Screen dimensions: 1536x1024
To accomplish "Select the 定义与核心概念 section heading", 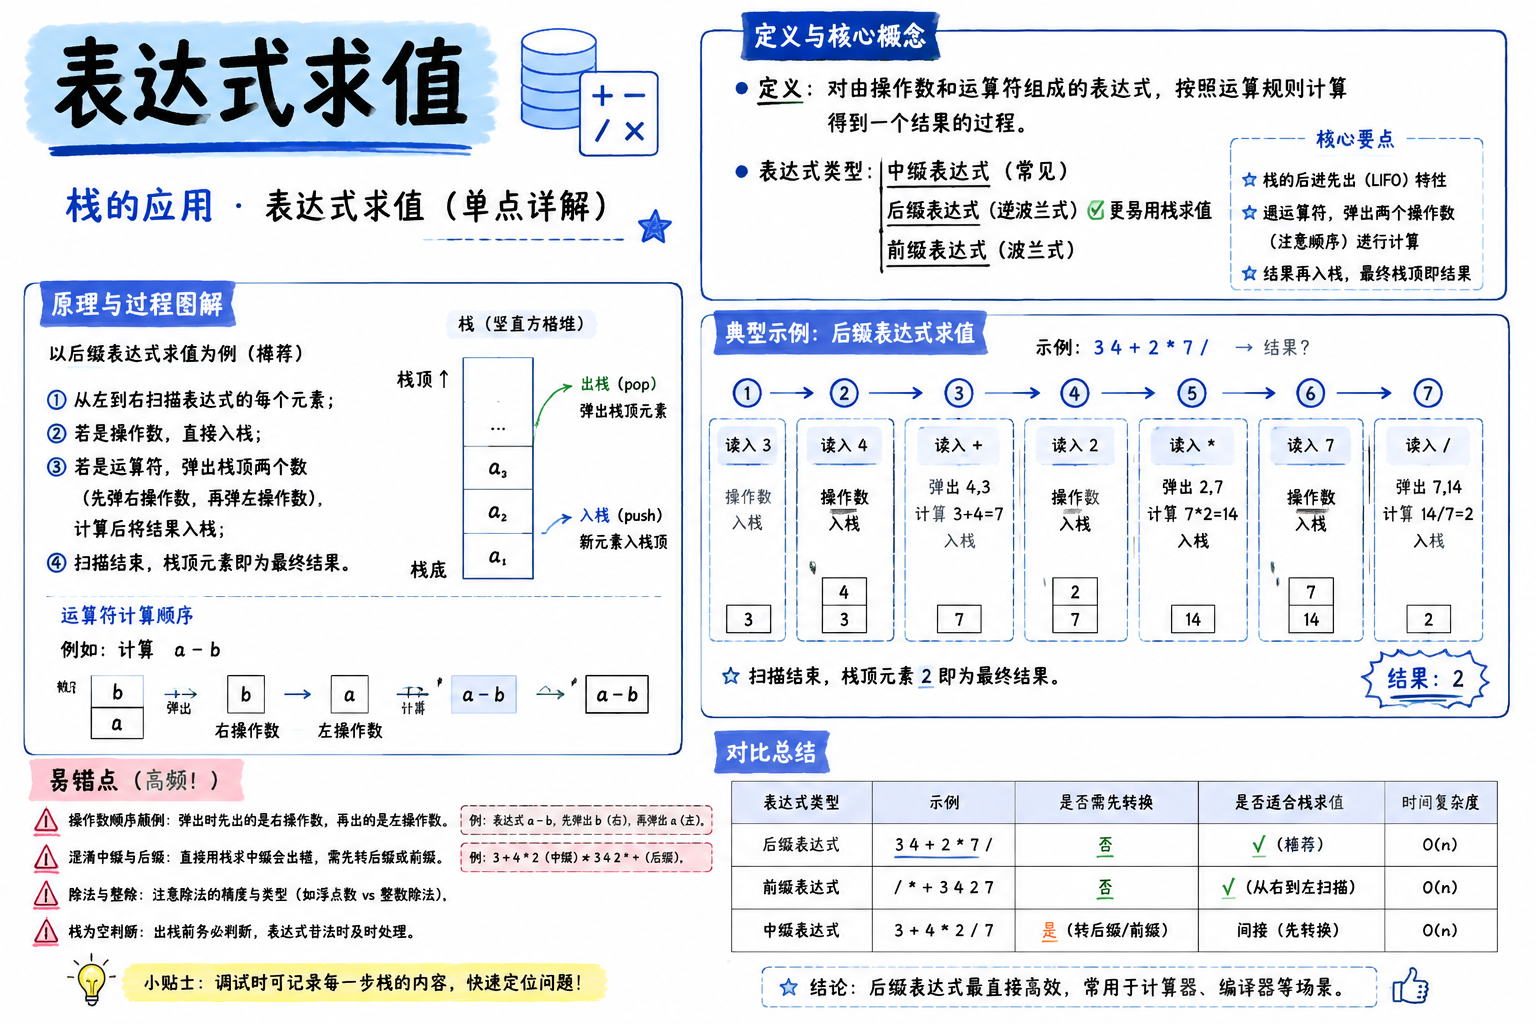I will [x=839, y=37].
